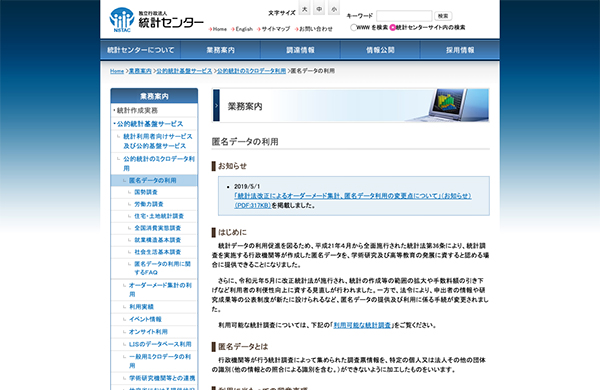Set text size to 小 (small)

(x=334, y=8)
